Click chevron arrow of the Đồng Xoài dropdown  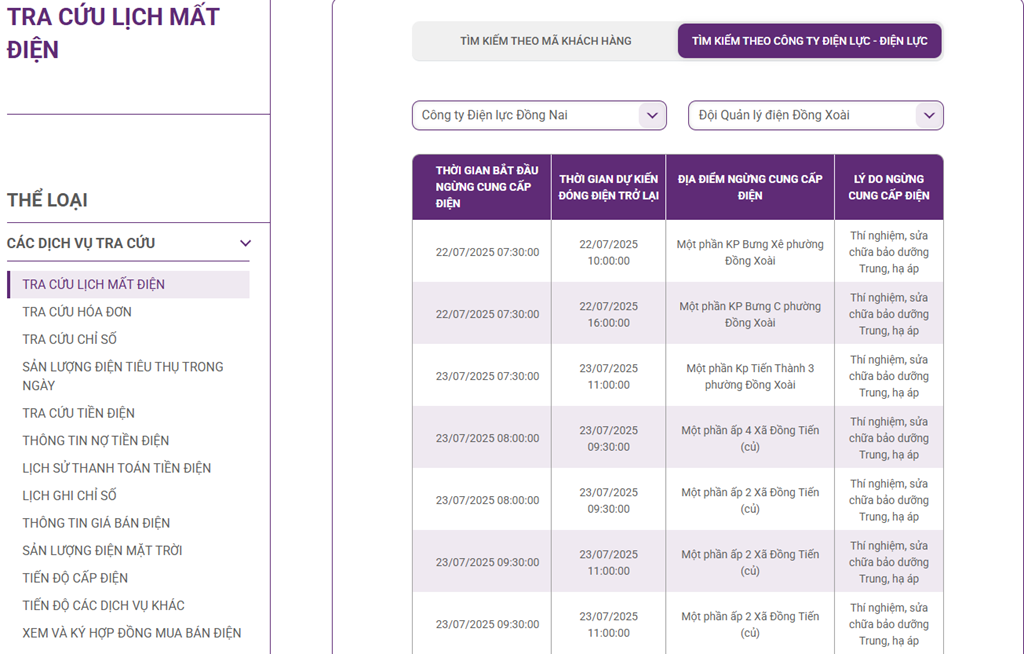tap(929, 116)
